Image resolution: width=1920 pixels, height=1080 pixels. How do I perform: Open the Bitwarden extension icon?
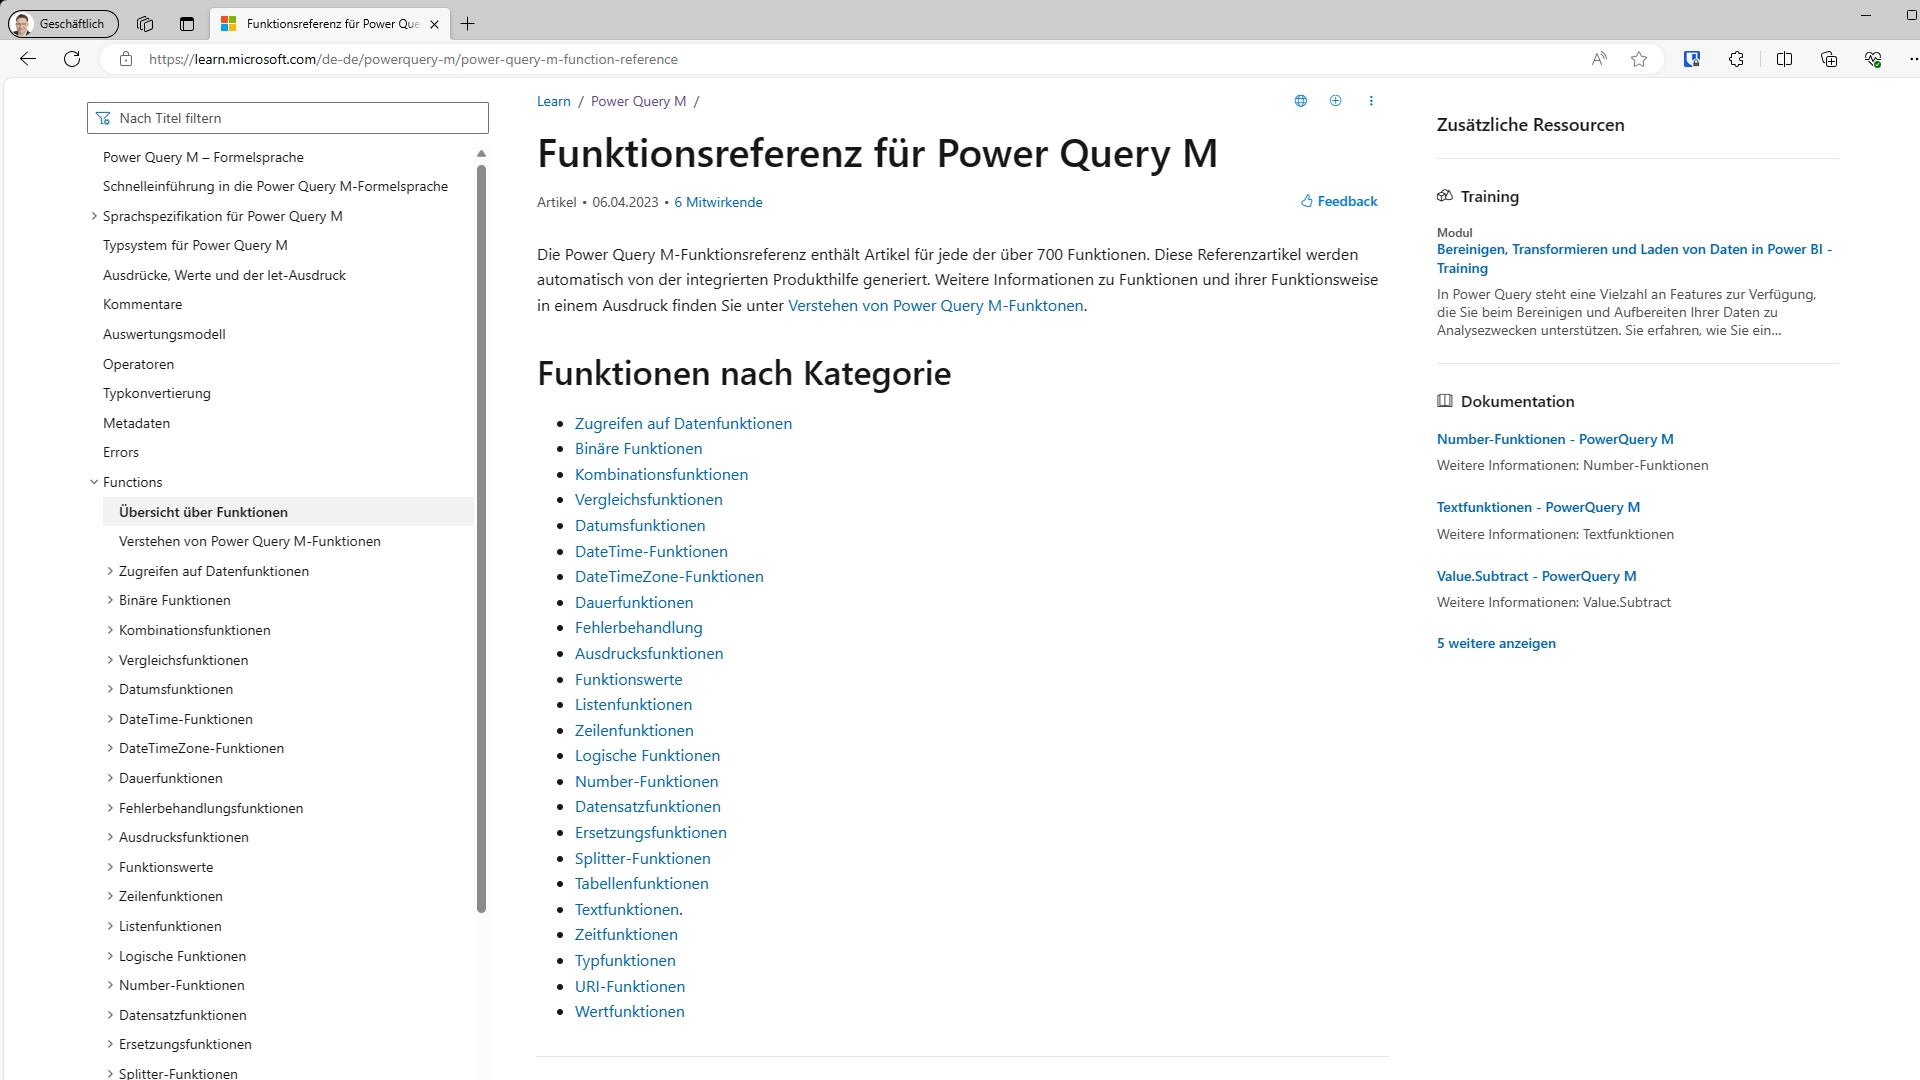pos(1692,59)
